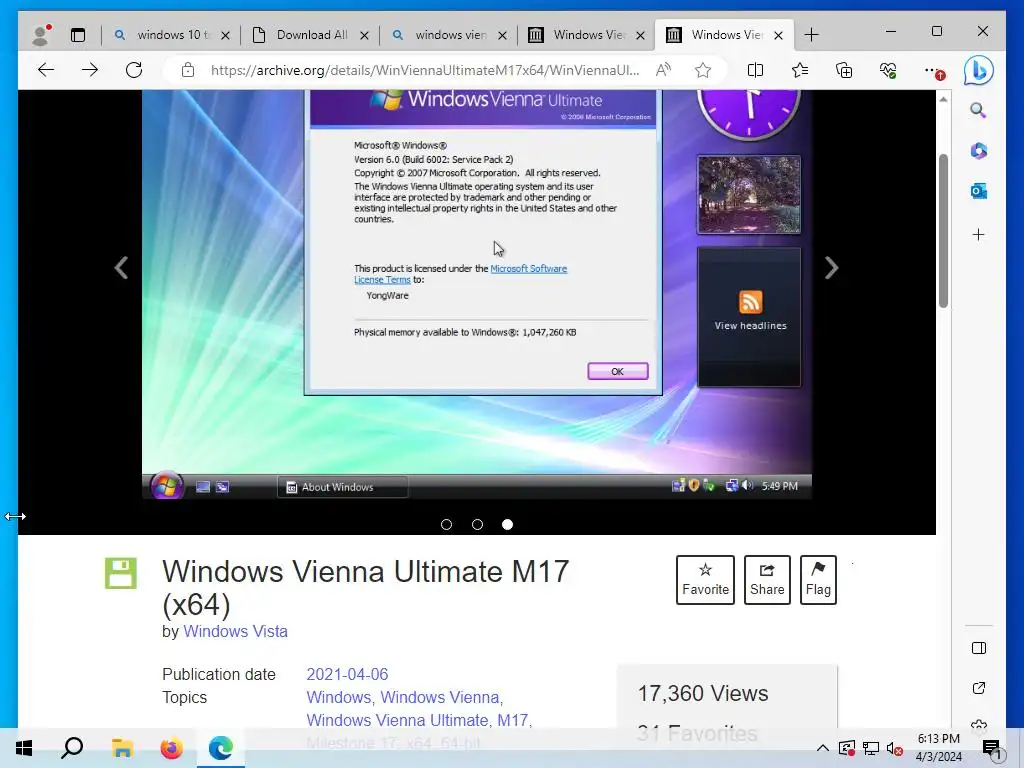The image size is (1024, 768).
Task: Click the Vienna screenshot in the carousel
Action: point(477,295)
